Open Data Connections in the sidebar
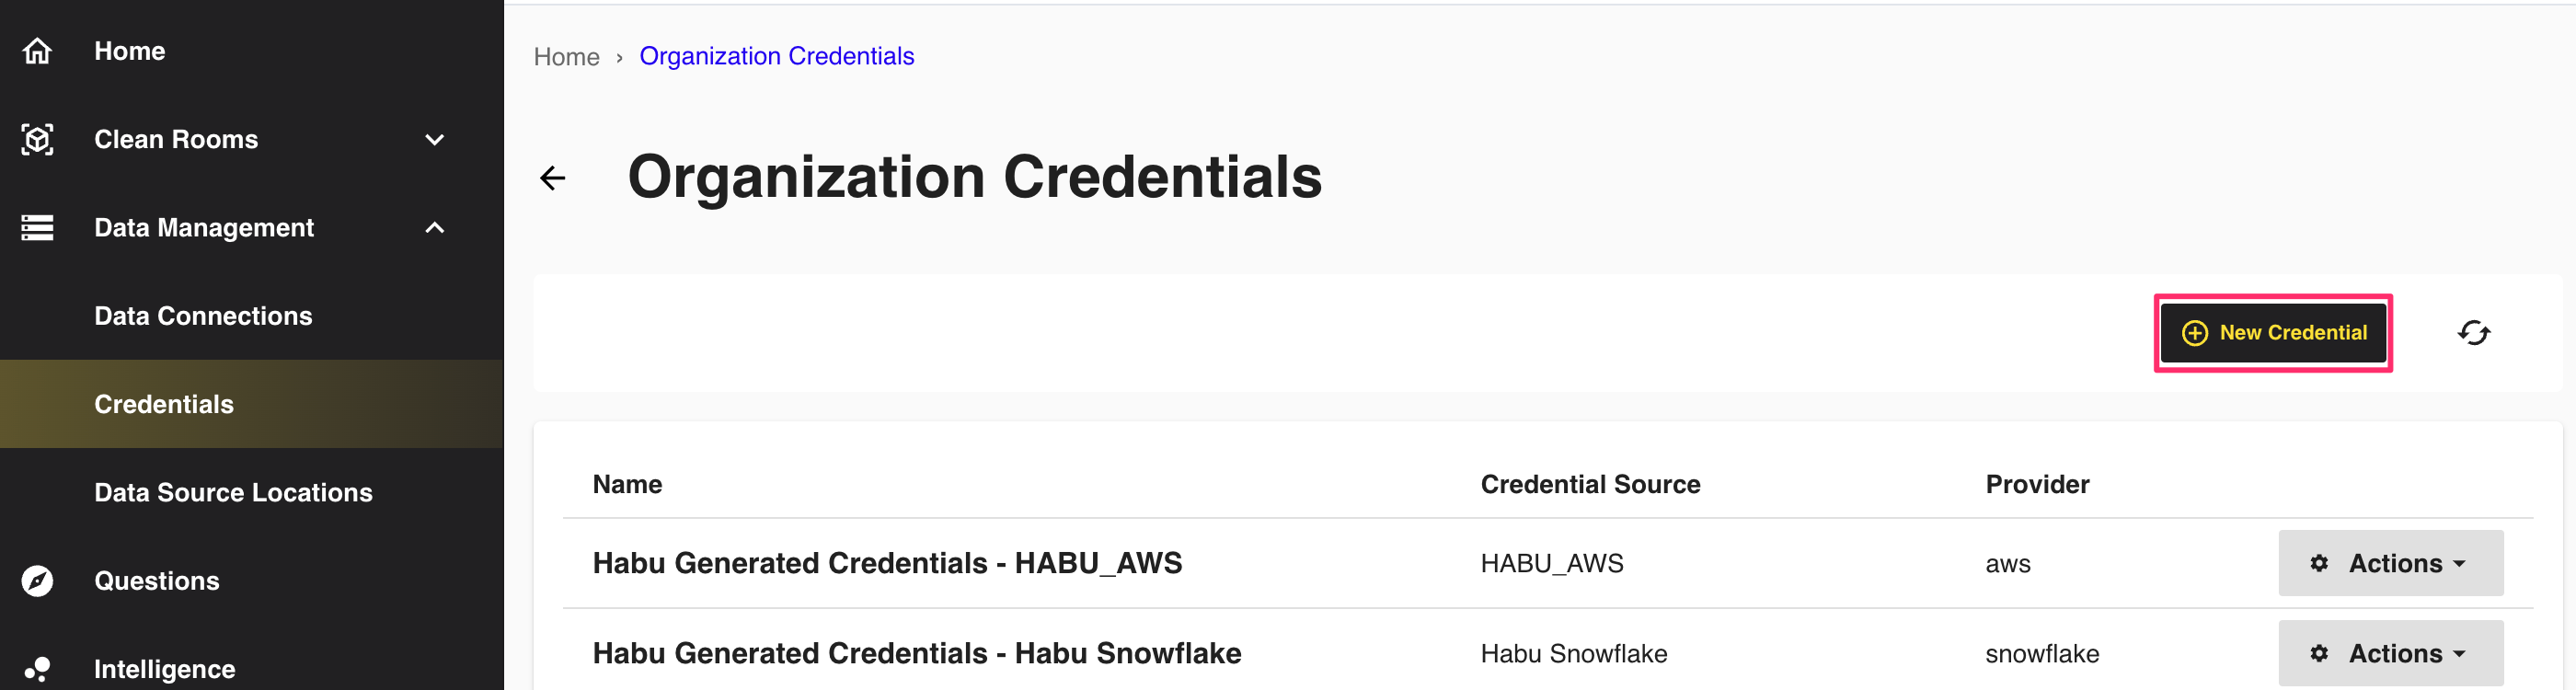This screenshot has width=2576, height=690. (x=203, y=316)
